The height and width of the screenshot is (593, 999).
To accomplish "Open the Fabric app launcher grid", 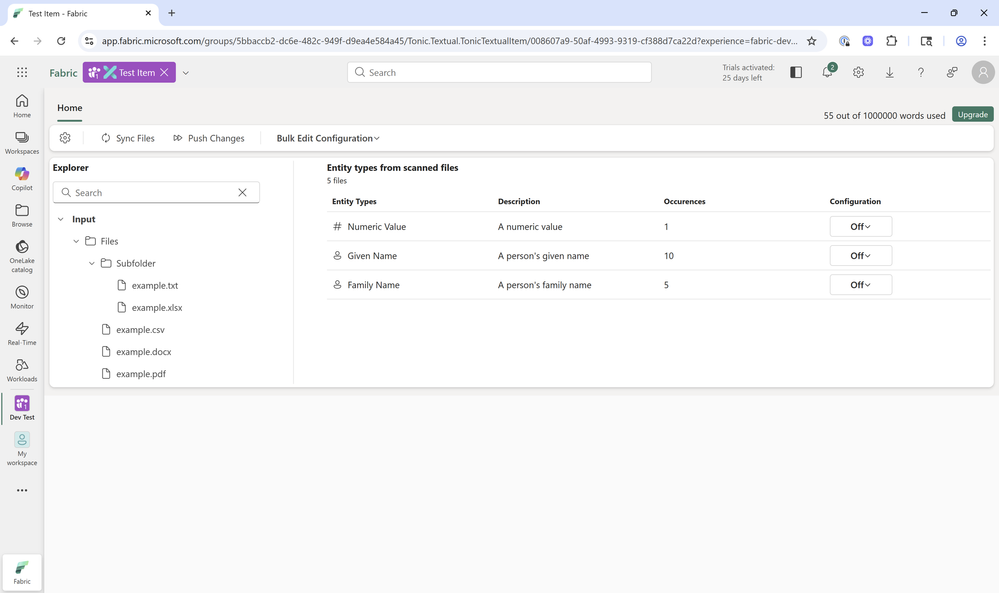I will pos(22,73).
